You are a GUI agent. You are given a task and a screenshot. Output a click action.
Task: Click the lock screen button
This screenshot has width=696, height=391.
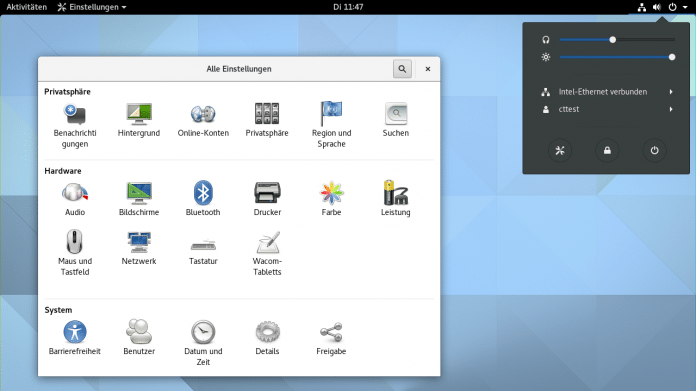coord(607,150)
